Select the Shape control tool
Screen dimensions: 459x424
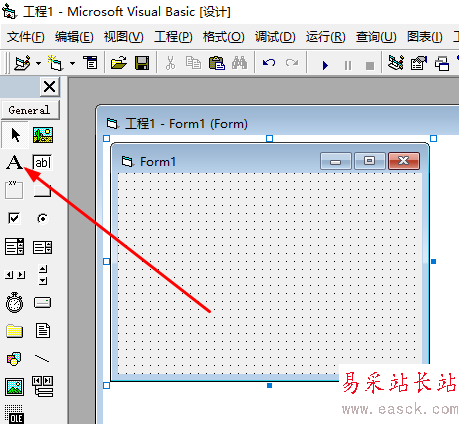[x=14, y=359]
